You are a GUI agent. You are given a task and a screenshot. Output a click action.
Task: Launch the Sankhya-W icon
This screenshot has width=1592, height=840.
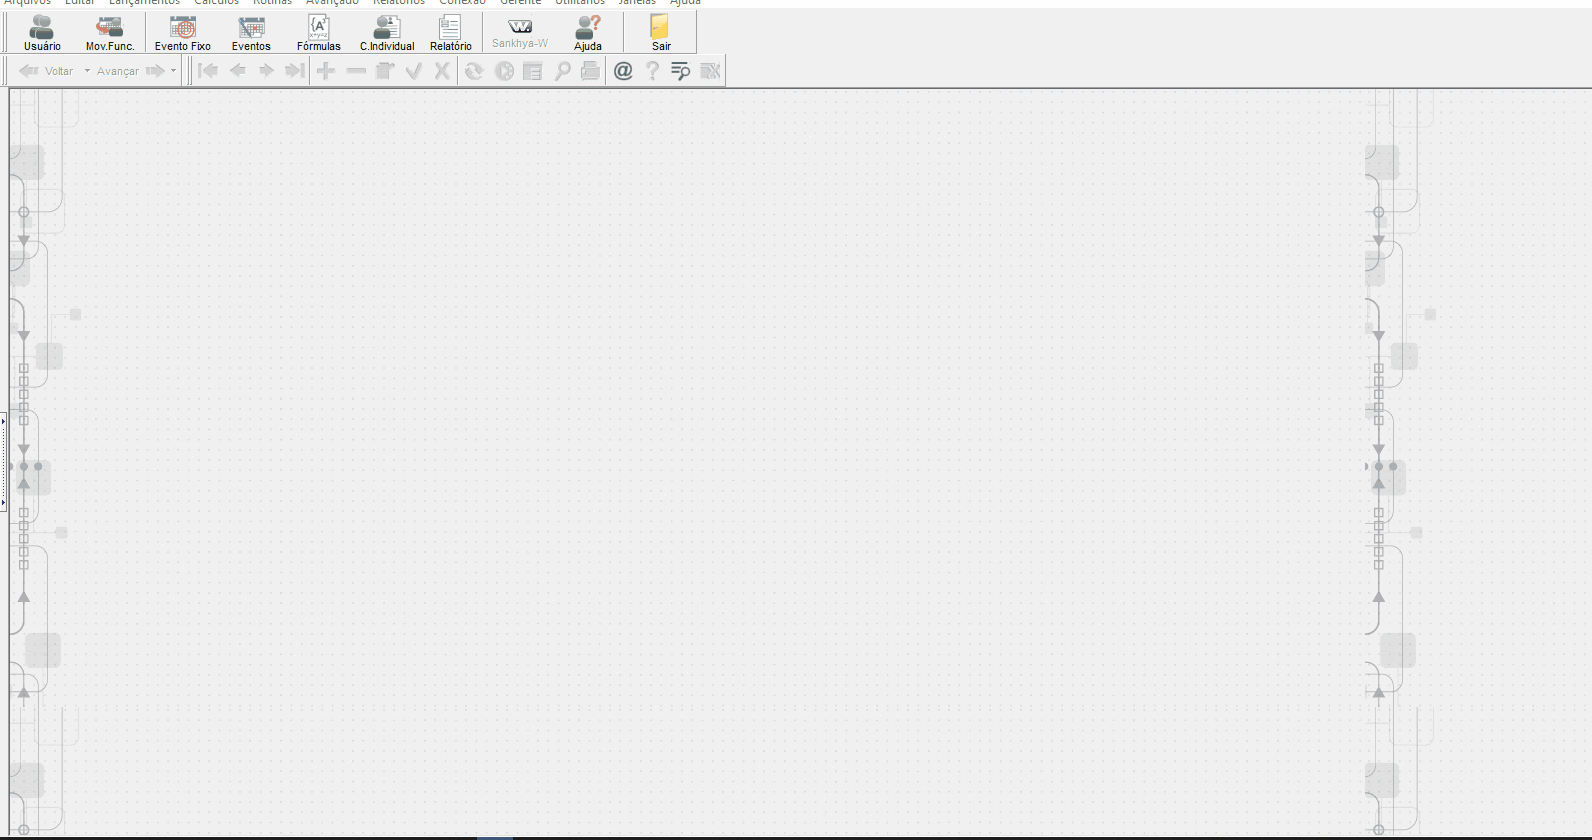tap(520, 33)
